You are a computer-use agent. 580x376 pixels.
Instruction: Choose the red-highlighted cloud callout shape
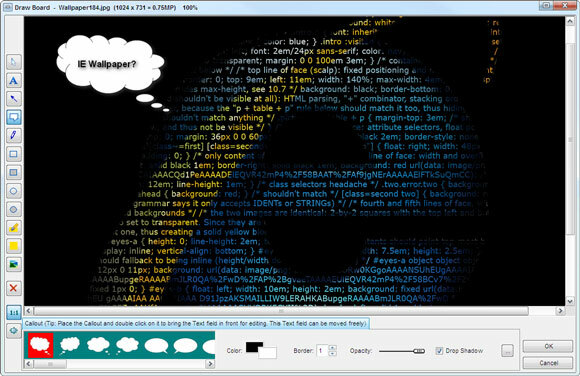(41, 345)
